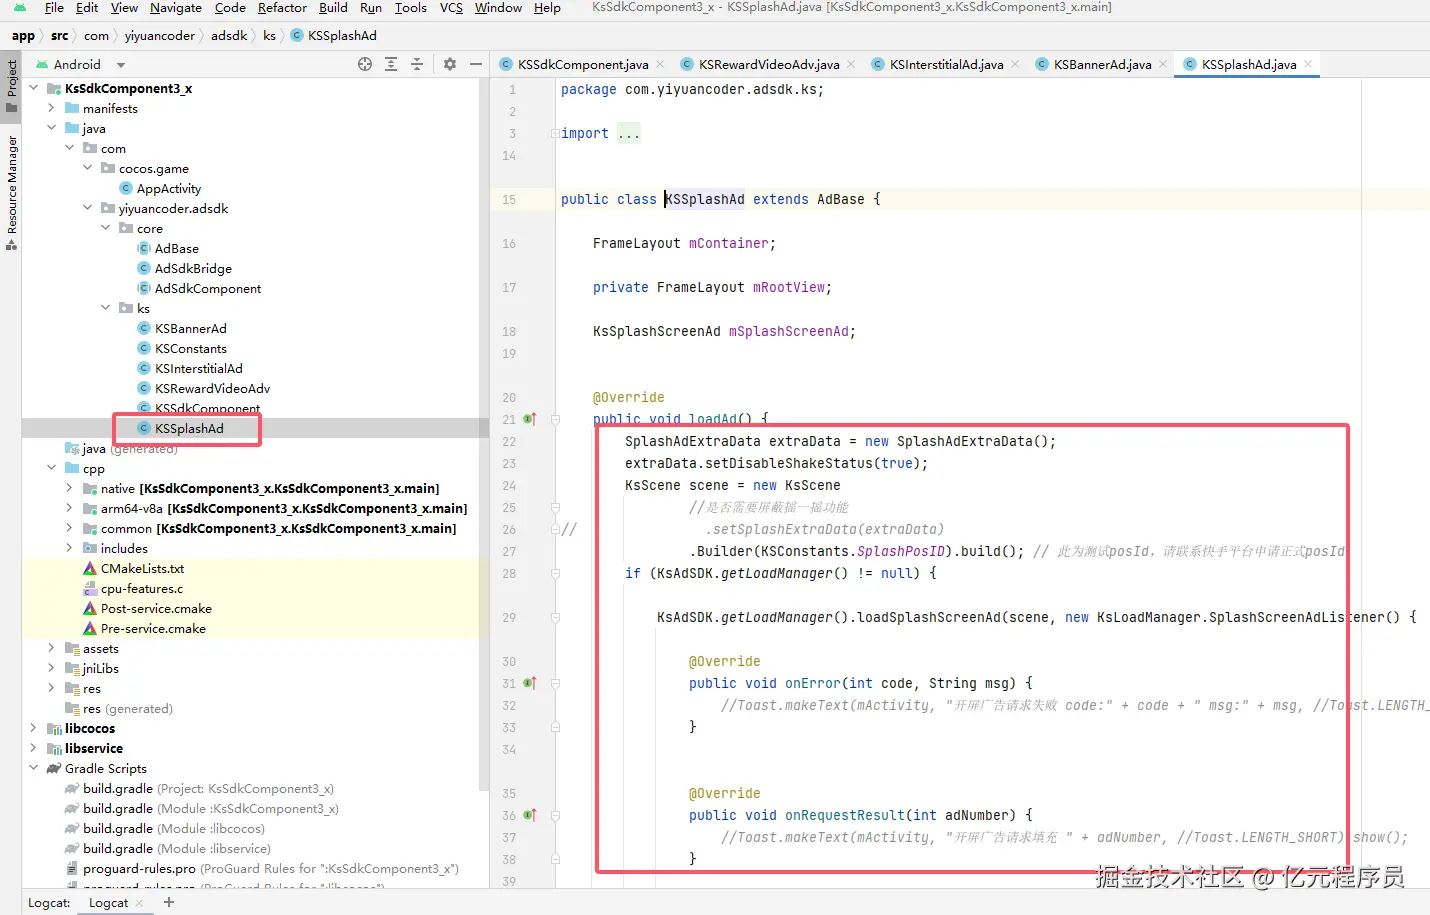Image resolution: width=1430 pixels, height=915 pixels.
Task: Expand the manifests folder
Action: [51, 108]
